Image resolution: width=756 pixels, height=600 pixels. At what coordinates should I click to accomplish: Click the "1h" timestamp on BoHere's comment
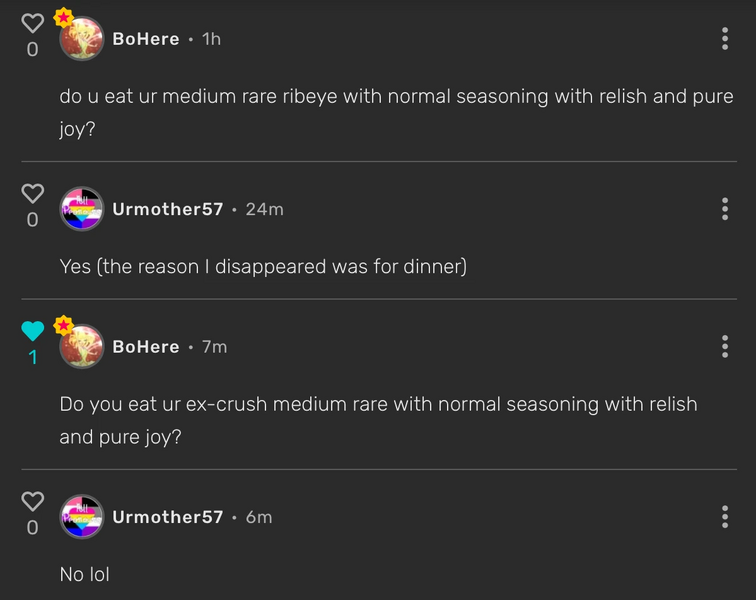(211, 39)
